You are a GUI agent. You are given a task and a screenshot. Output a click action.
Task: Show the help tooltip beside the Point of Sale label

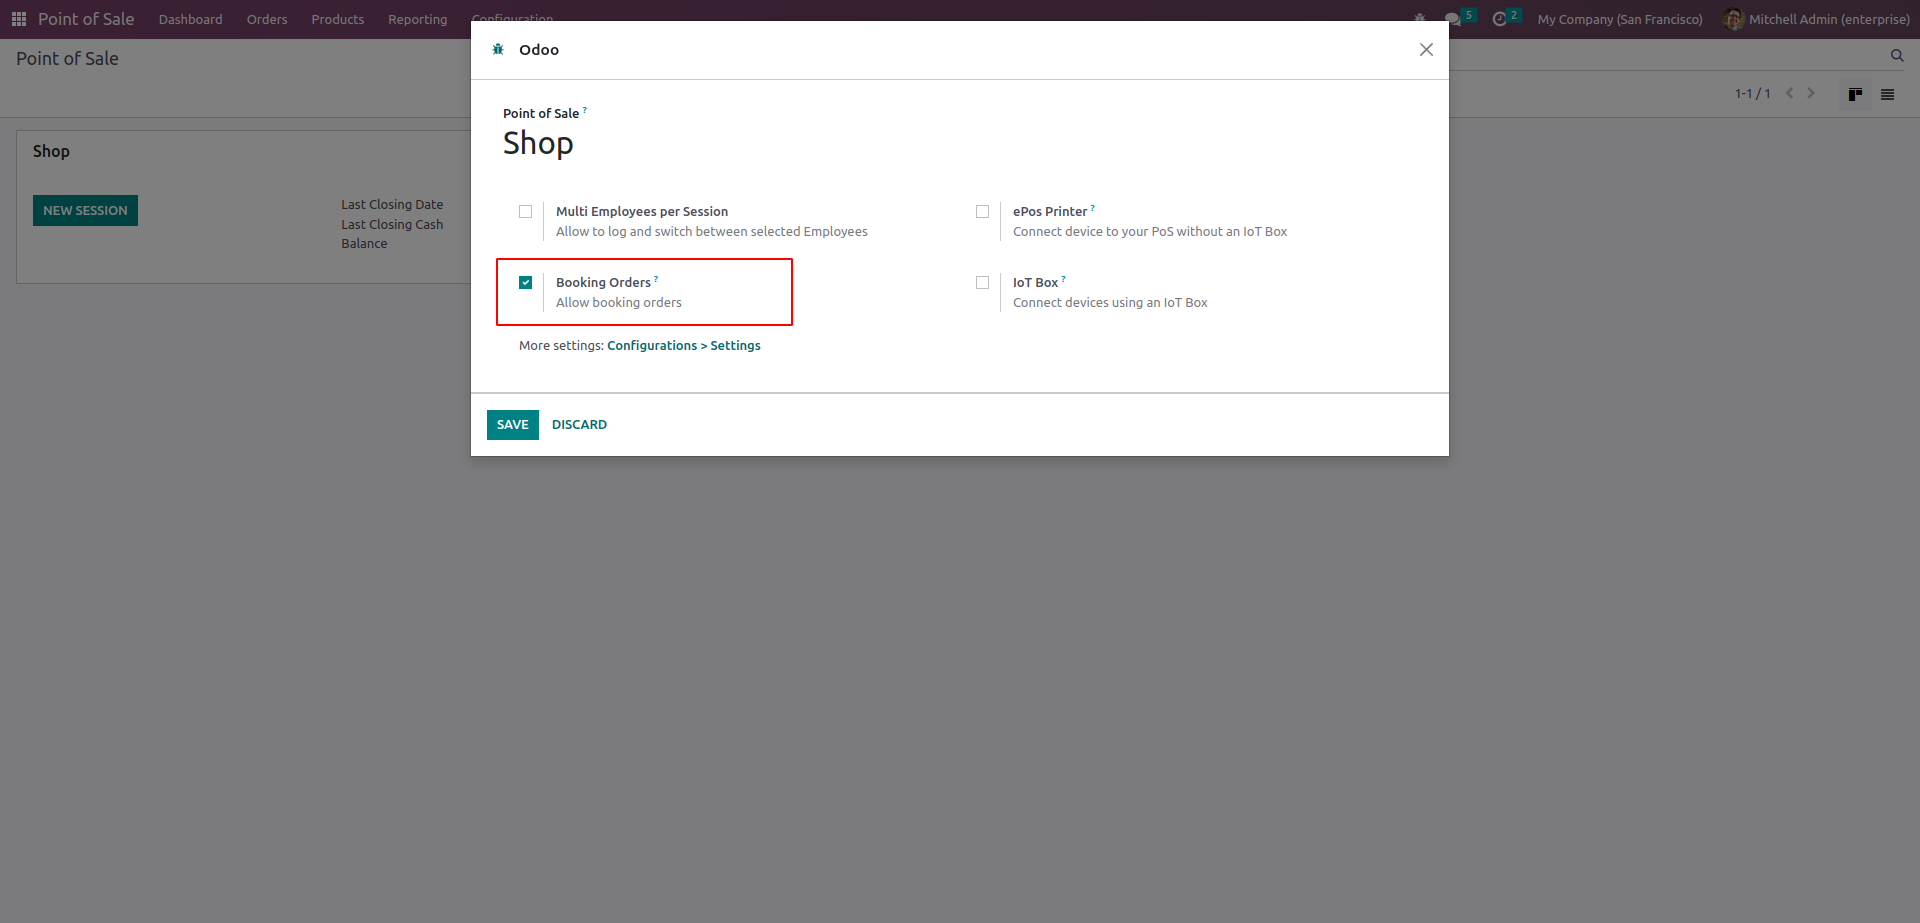(x=585, y=110)
